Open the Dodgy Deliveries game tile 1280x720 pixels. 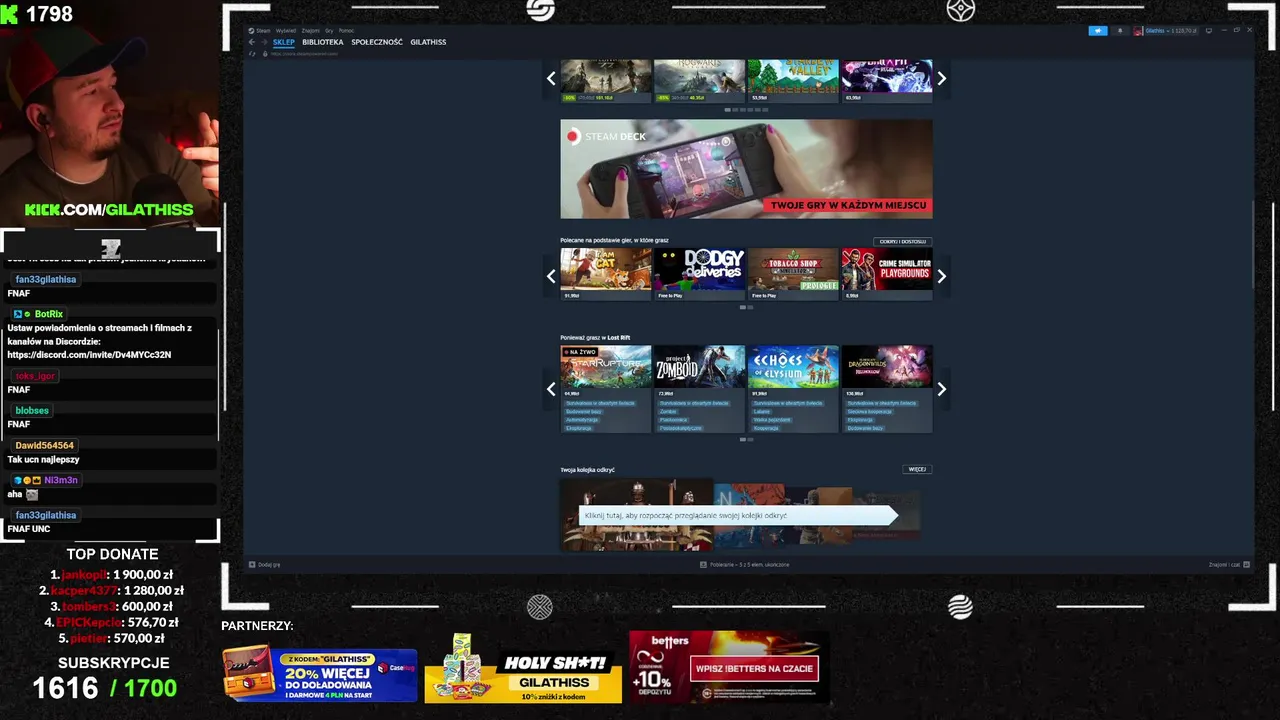pyautogui.click(x=700, y=274)
